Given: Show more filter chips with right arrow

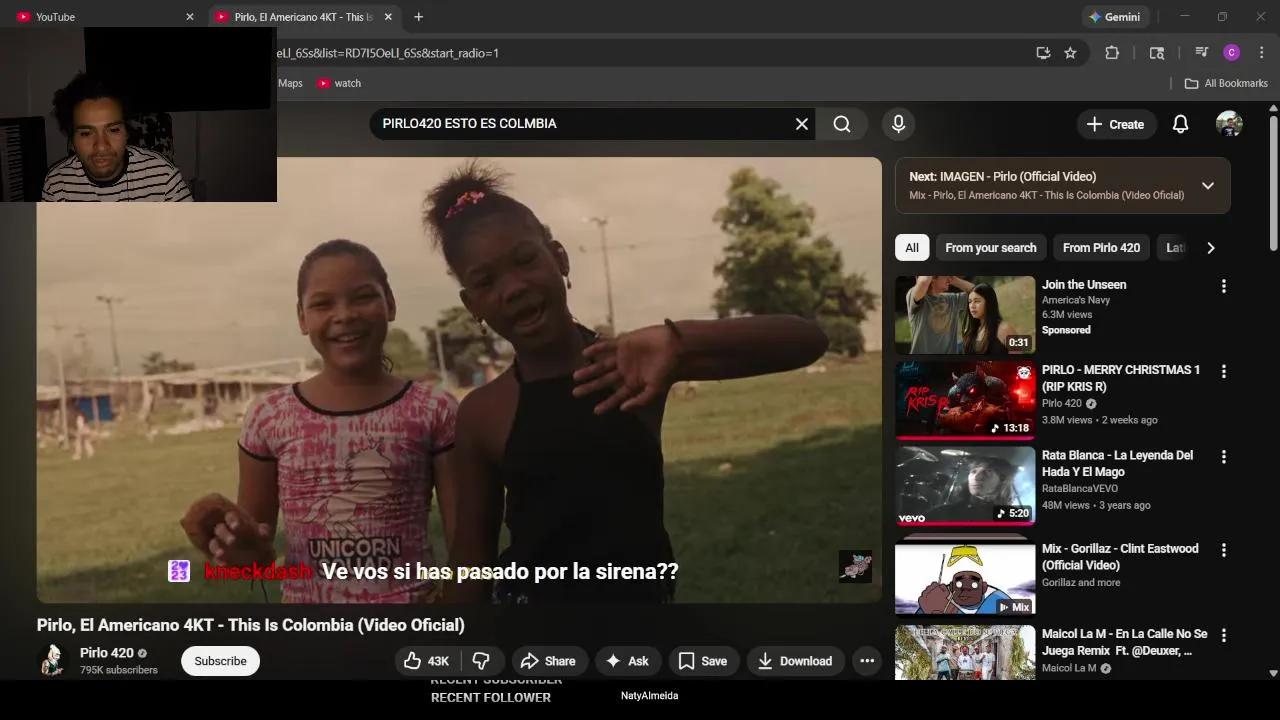Looking at the screenshot, I should pos(1210,248).
